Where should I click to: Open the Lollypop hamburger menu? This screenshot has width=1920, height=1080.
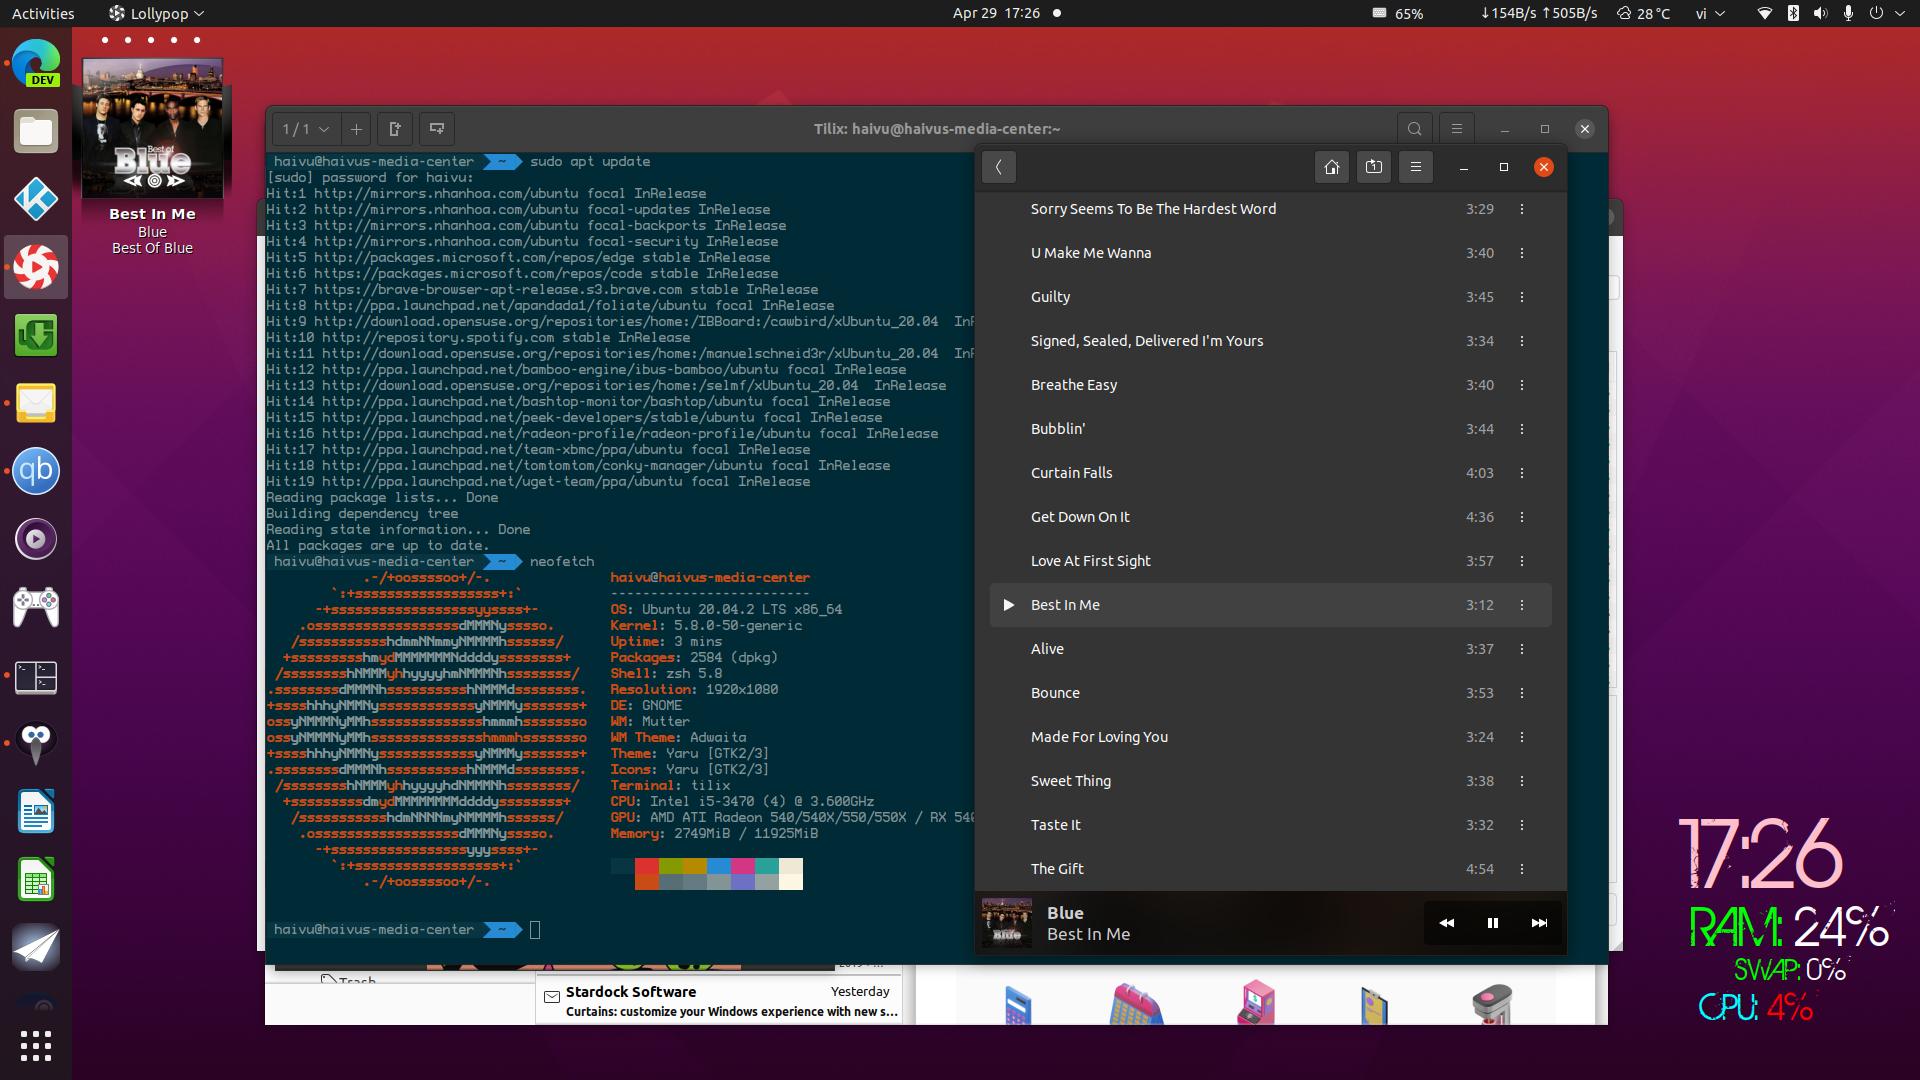(1416, 167)
